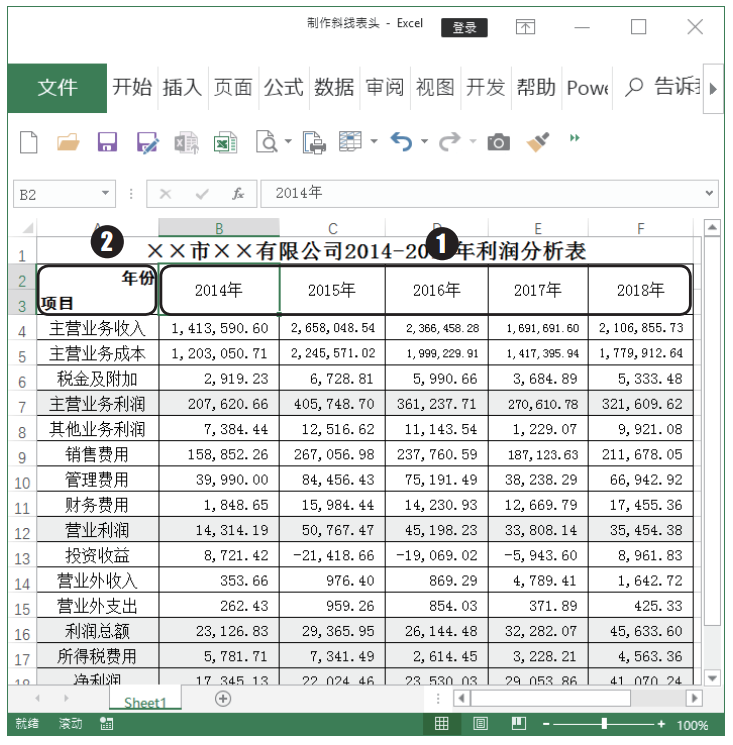
Task: Click the Format Painter brush icon
Action: click(538, 142)
